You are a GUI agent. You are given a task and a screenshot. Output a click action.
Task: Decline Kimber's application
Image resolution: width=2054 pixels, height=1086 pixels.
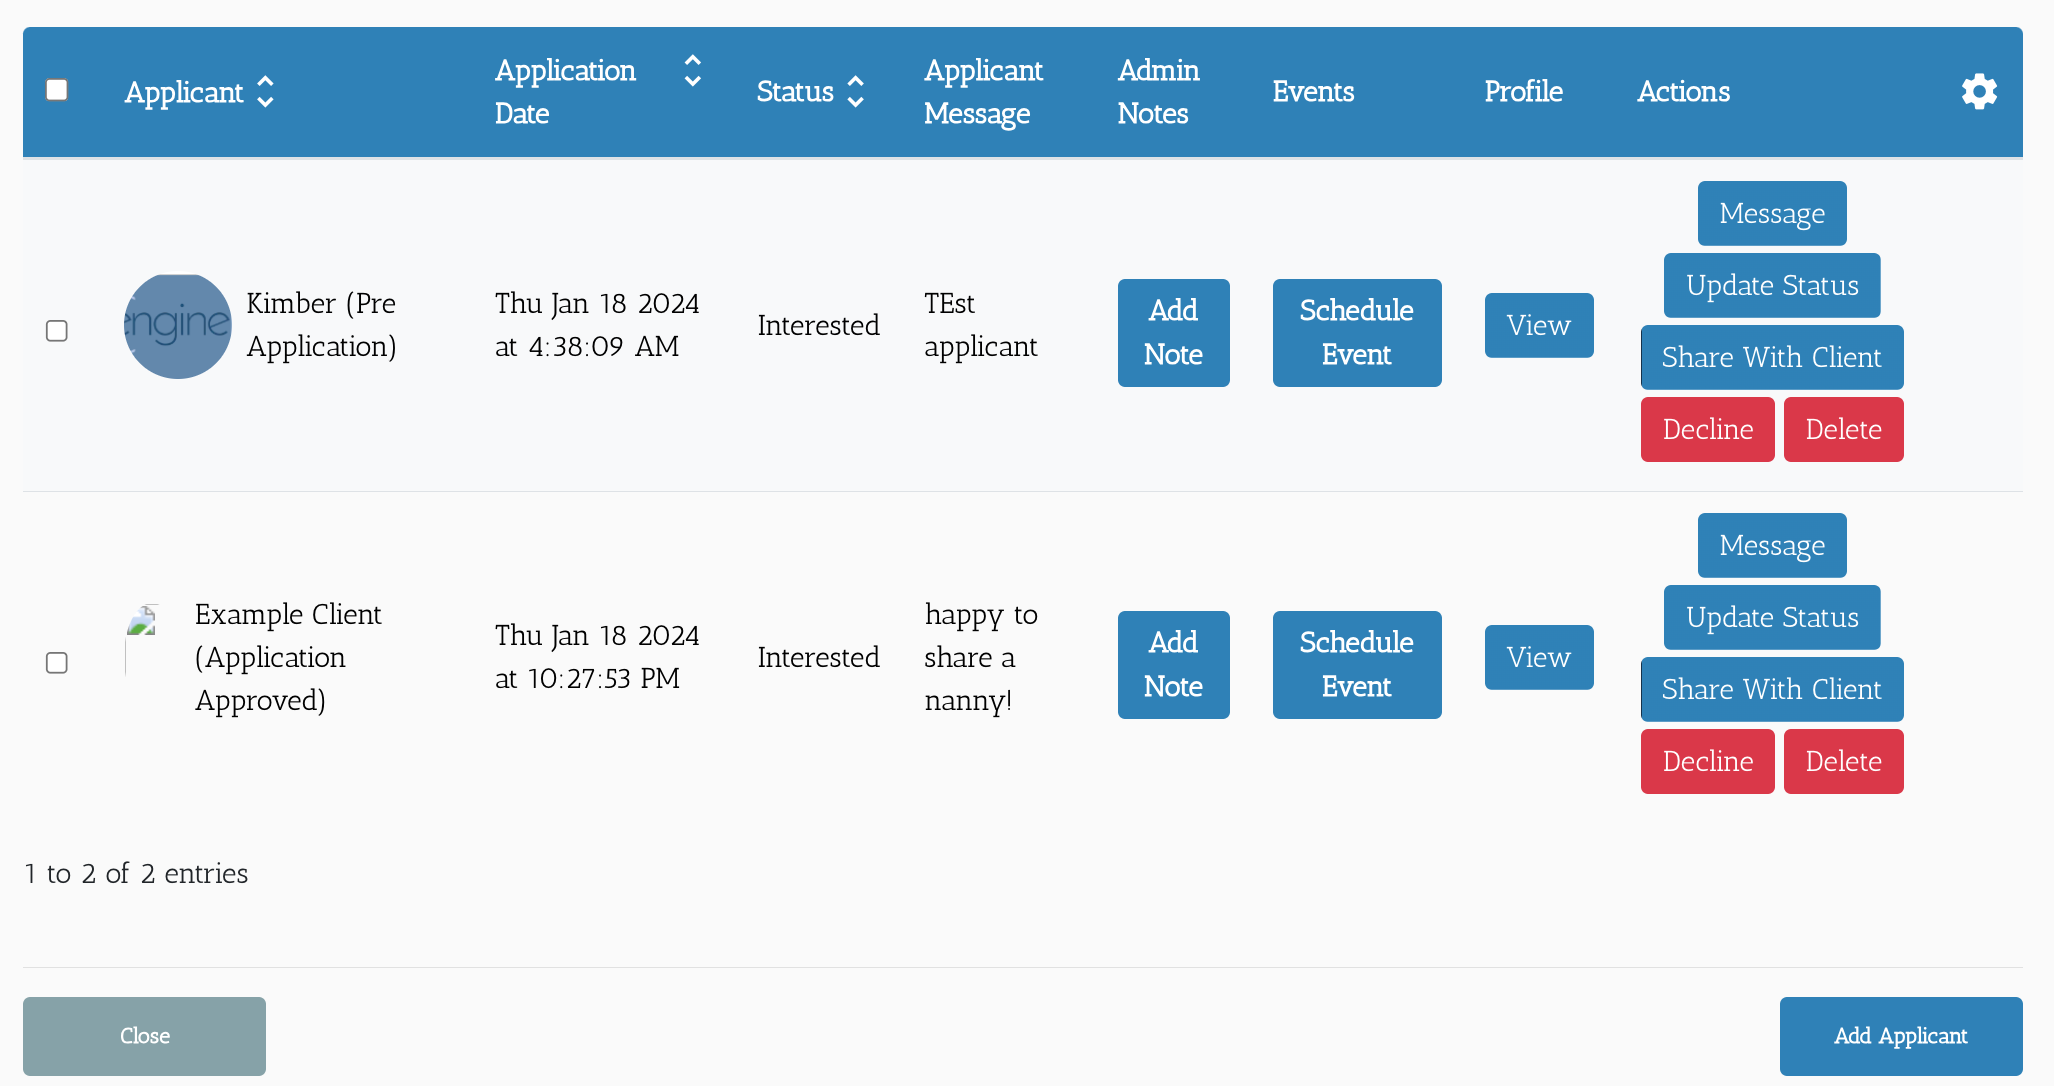pos(1707,429)
